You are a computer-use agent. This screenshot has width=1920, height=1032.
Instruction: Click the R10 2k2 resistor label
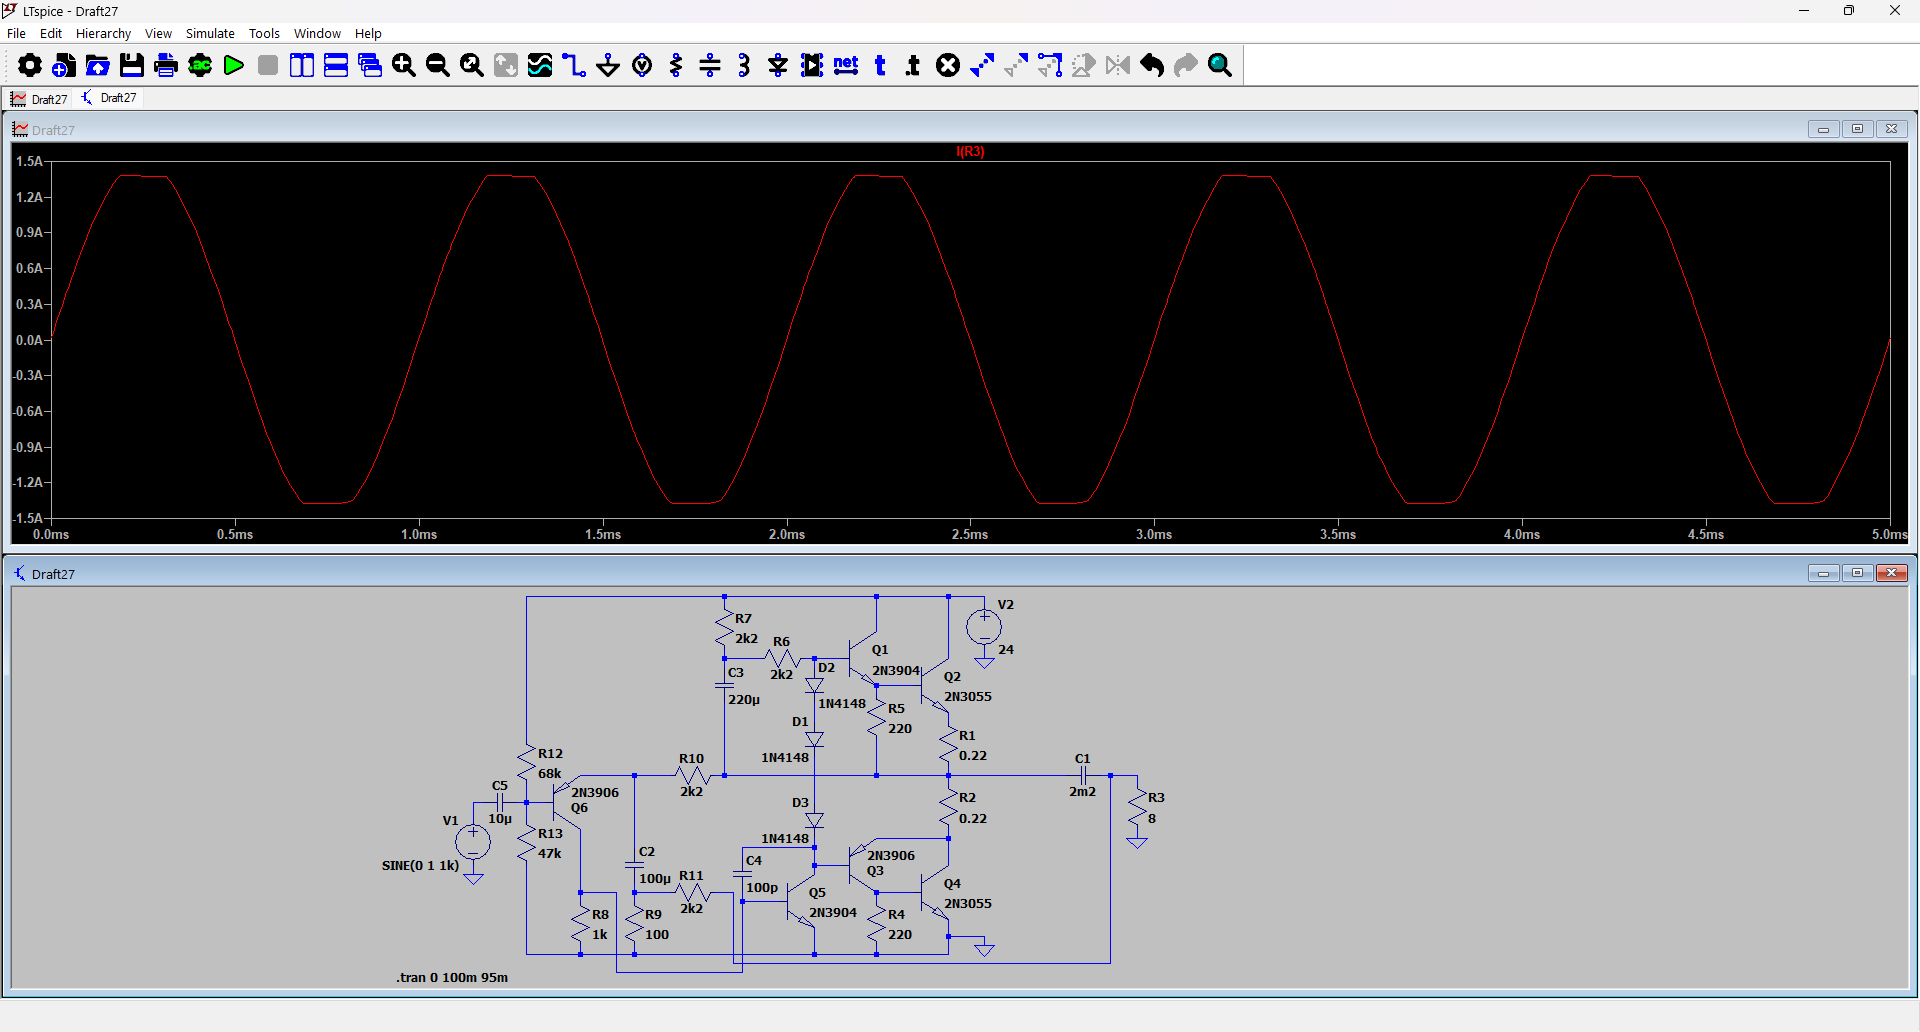(x=691, y=792)
